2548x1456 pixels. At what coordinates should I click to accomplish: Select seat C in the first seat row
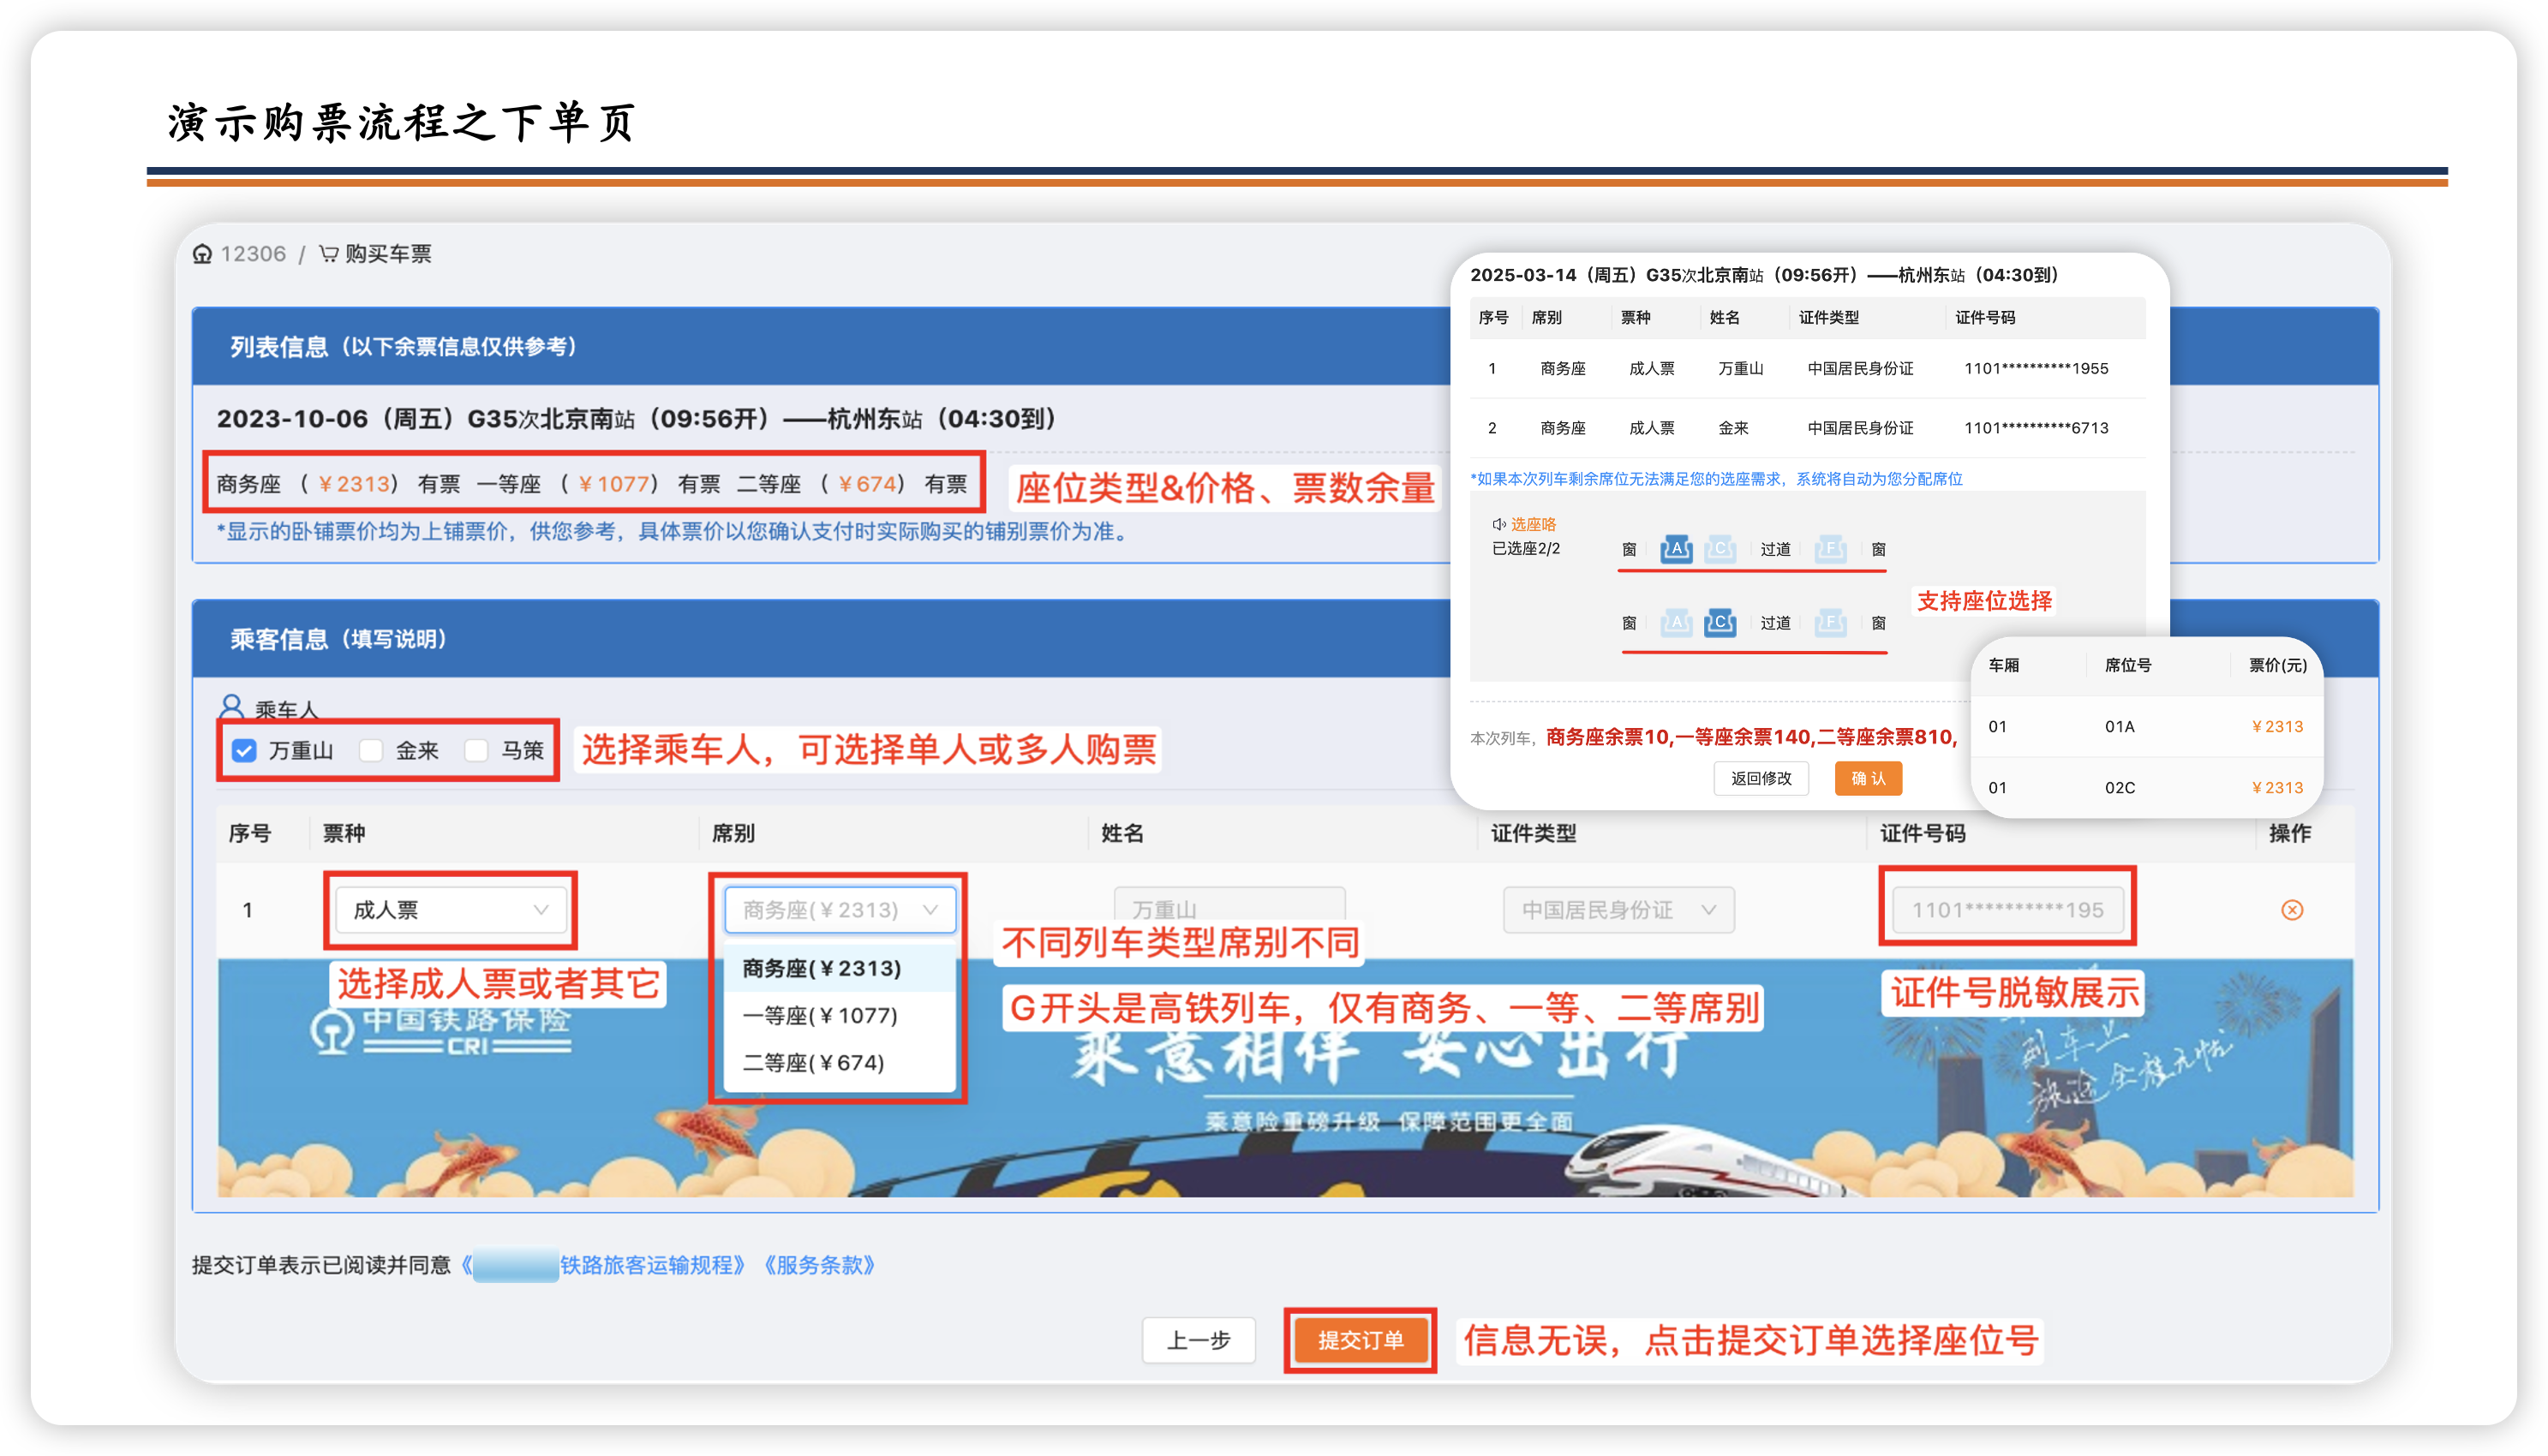1720,549
